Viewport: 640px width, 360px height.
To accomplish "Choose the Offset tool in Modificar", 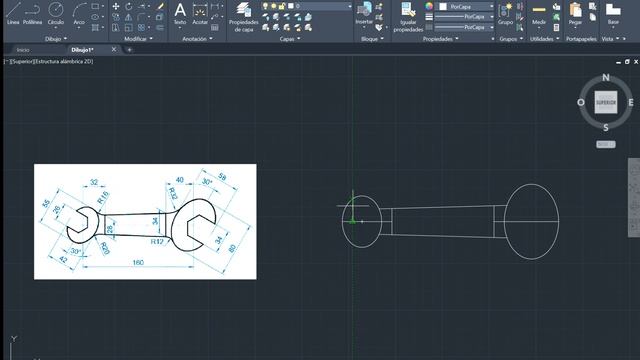I will [x=160, y=27].
